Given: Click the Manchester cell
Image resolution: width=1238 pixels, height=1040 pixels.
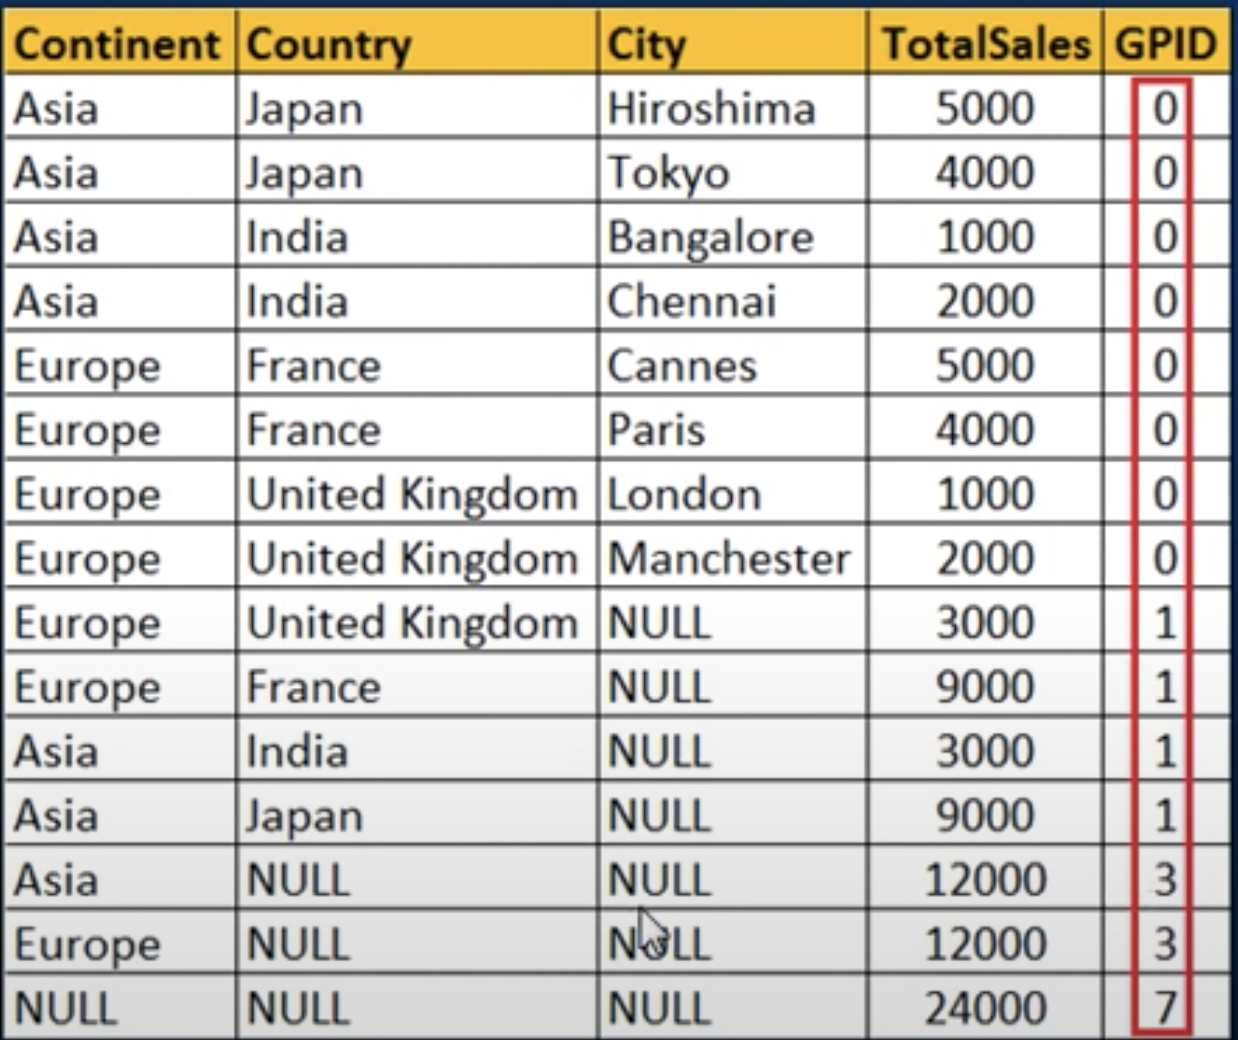Looking at the screenshot, I should pyautogui.click(x=733, y=558).
